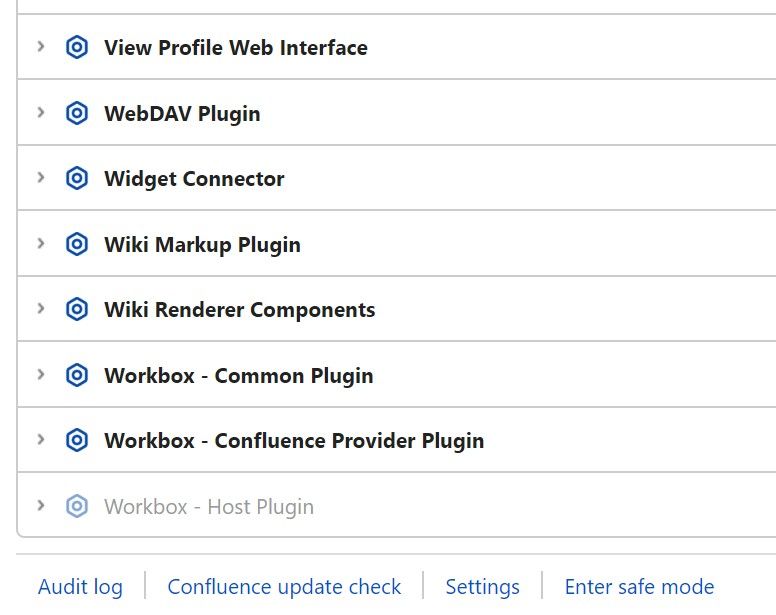The image size is (776, 615).
Task: Open Confluence update check link
Action: click(284, 587)
